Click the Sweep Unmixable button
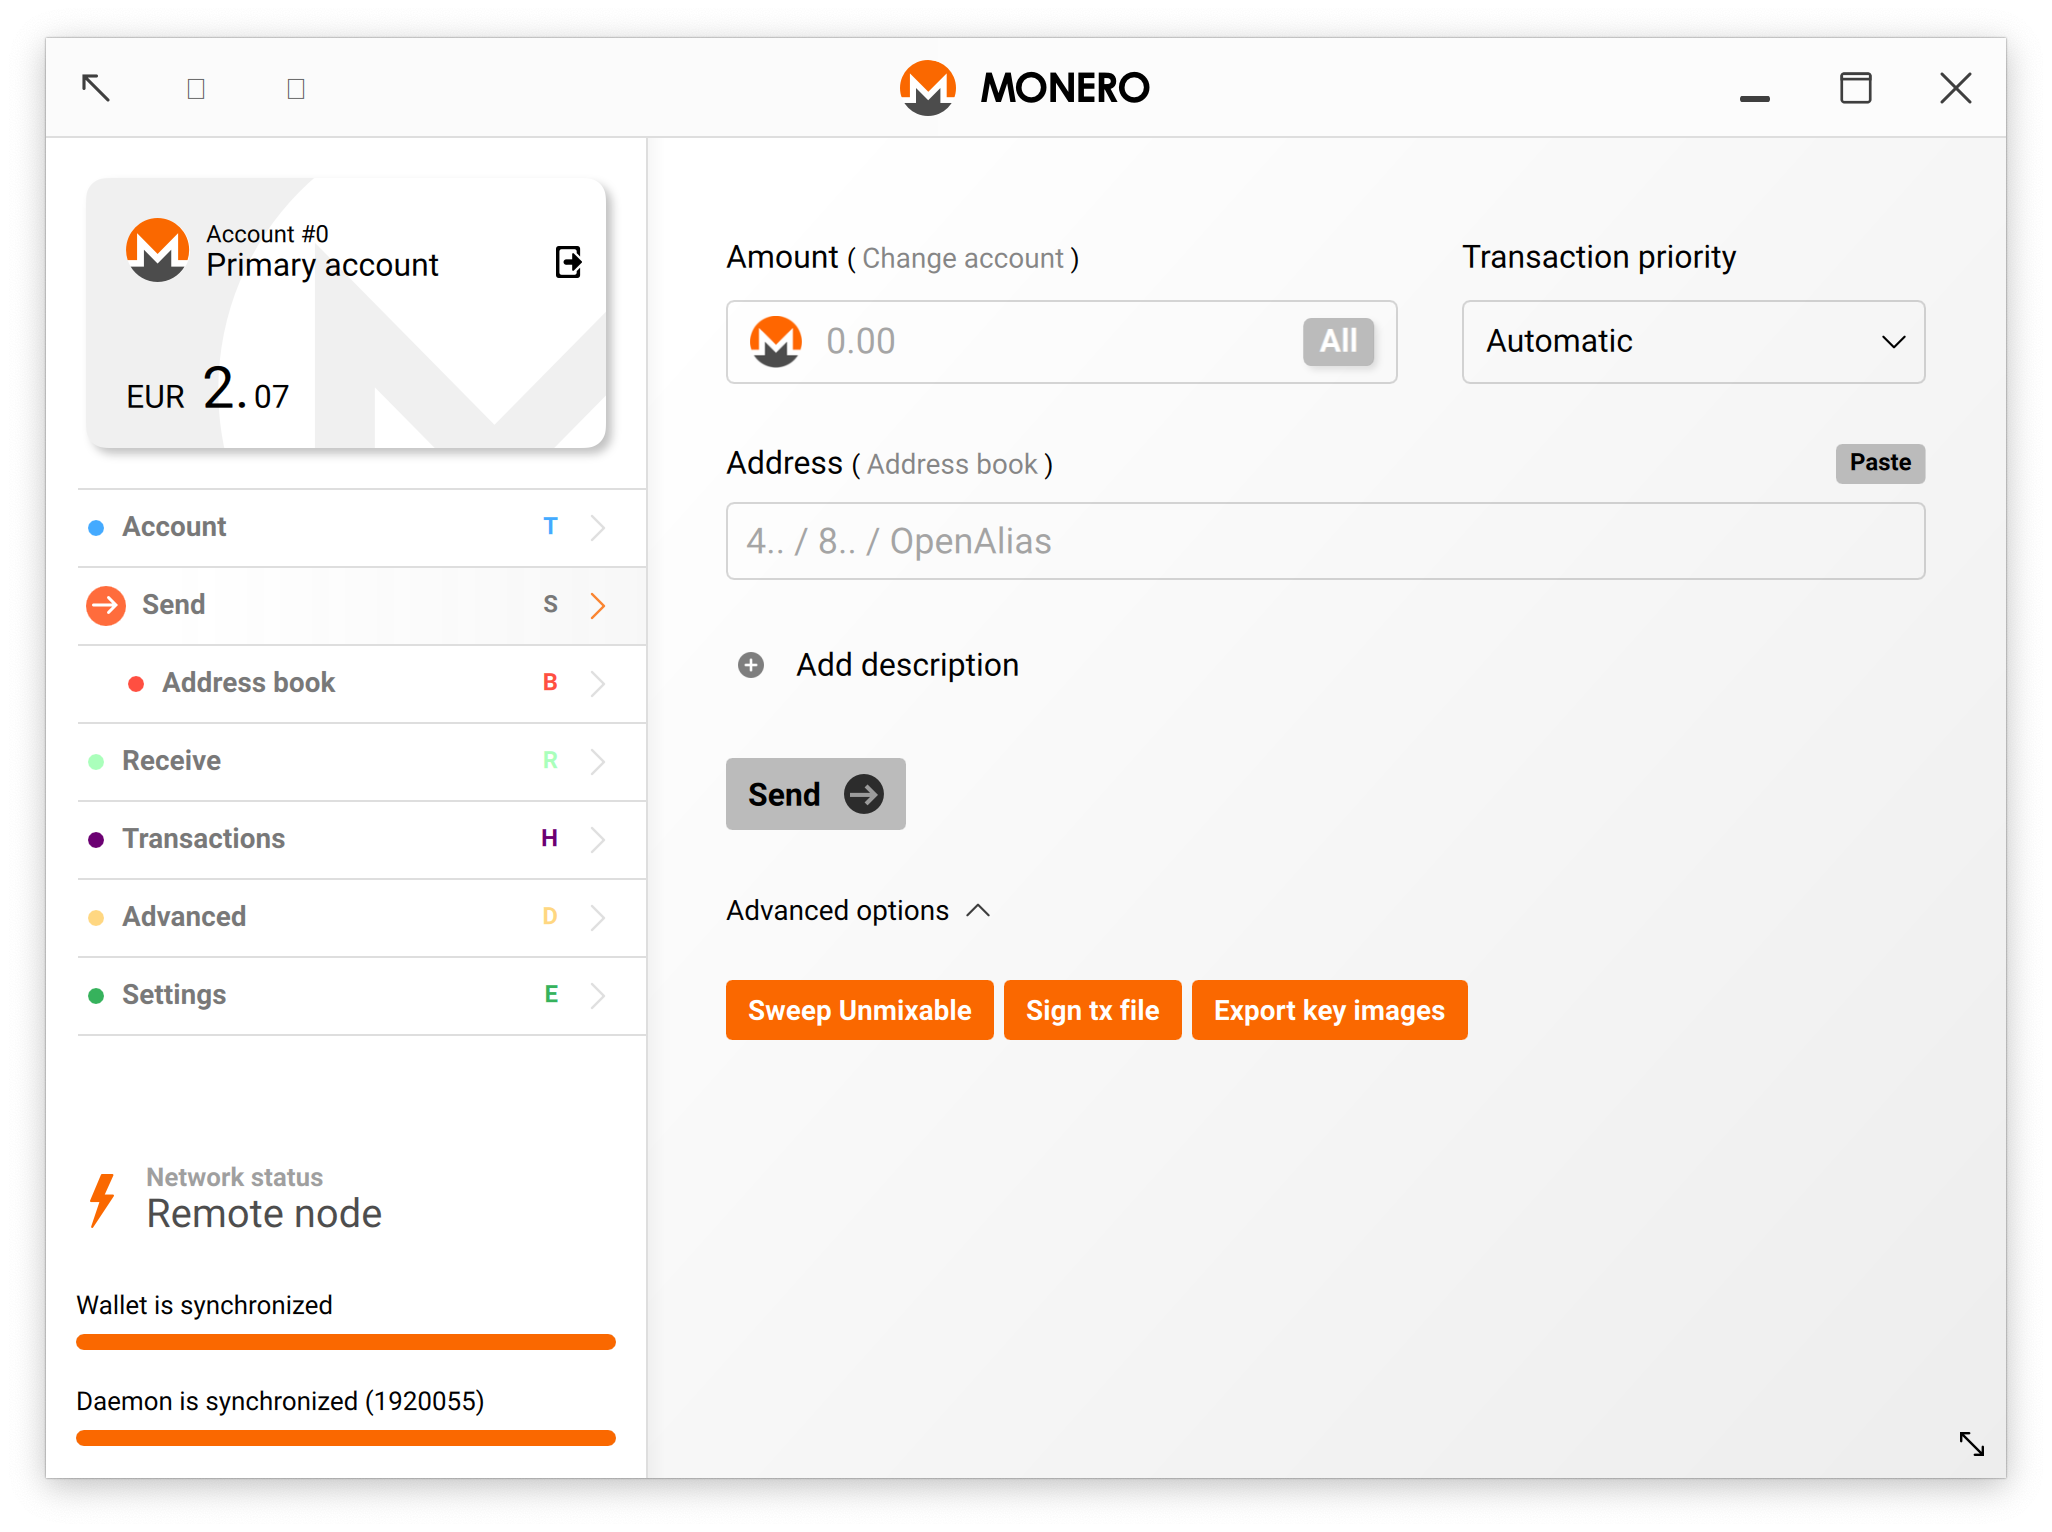Image resolution: width=2052 pixels, height=1532 pixels. (x=859, y=1010)
